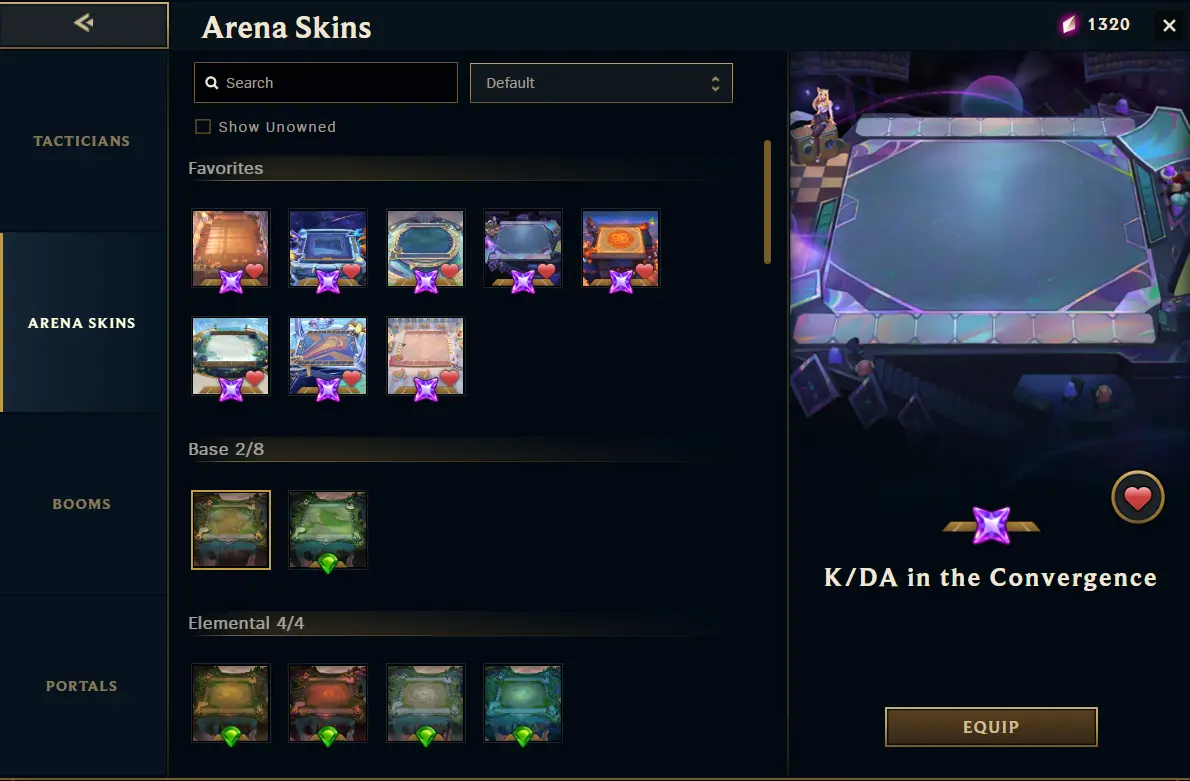Click the Search arena skins input field

326,83
